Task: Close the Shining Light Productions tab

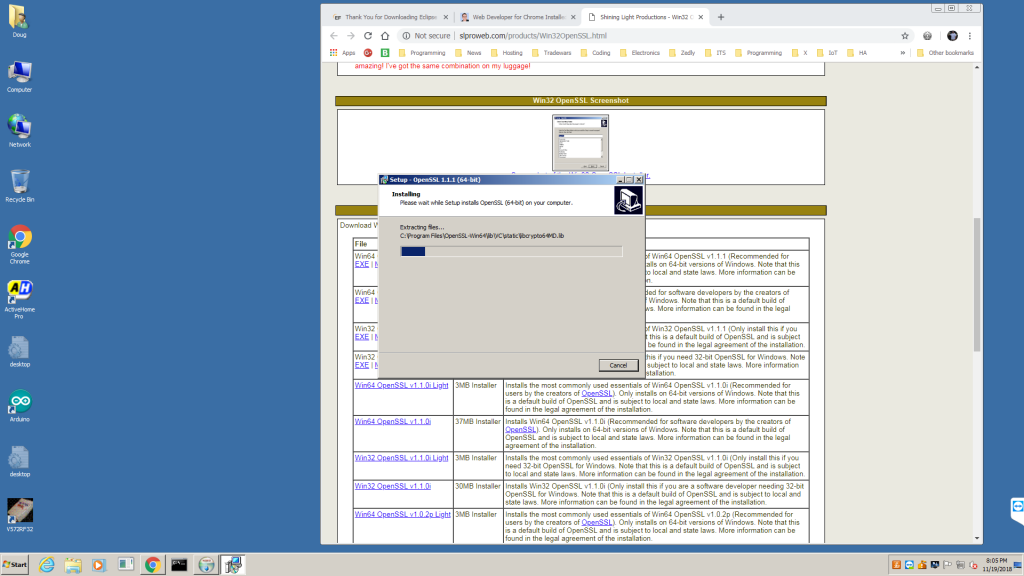Action: click(x=701, y=17)
